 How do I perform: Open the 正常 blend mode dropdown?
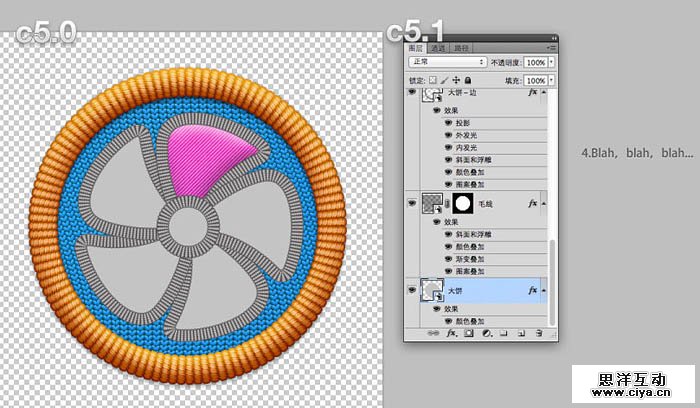pos(447,62)
